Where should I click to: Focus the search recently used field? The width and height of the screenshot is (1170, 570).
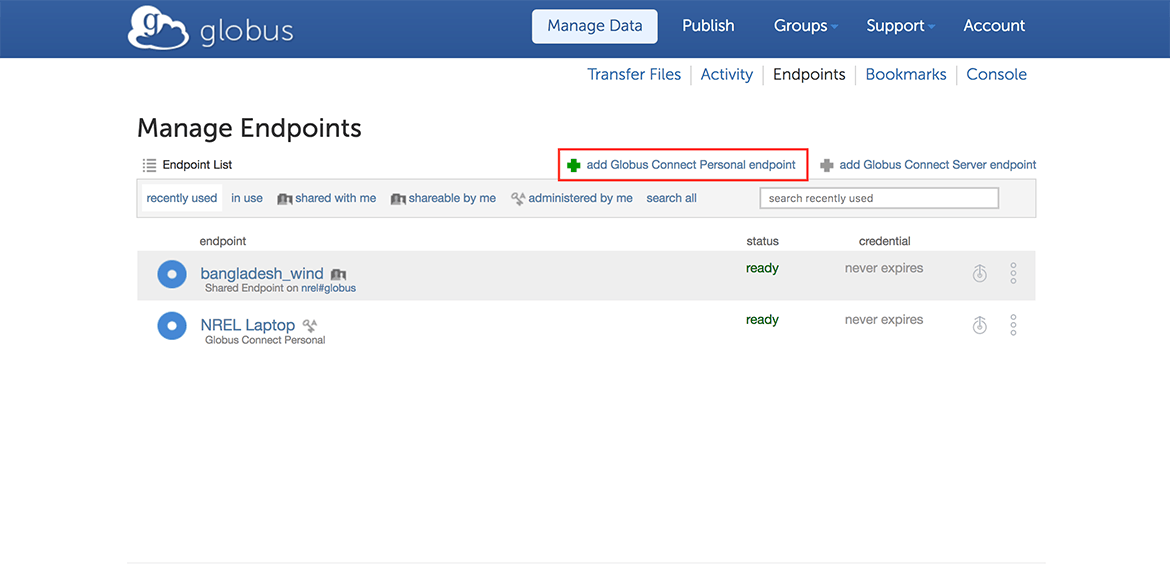point(879,198)
